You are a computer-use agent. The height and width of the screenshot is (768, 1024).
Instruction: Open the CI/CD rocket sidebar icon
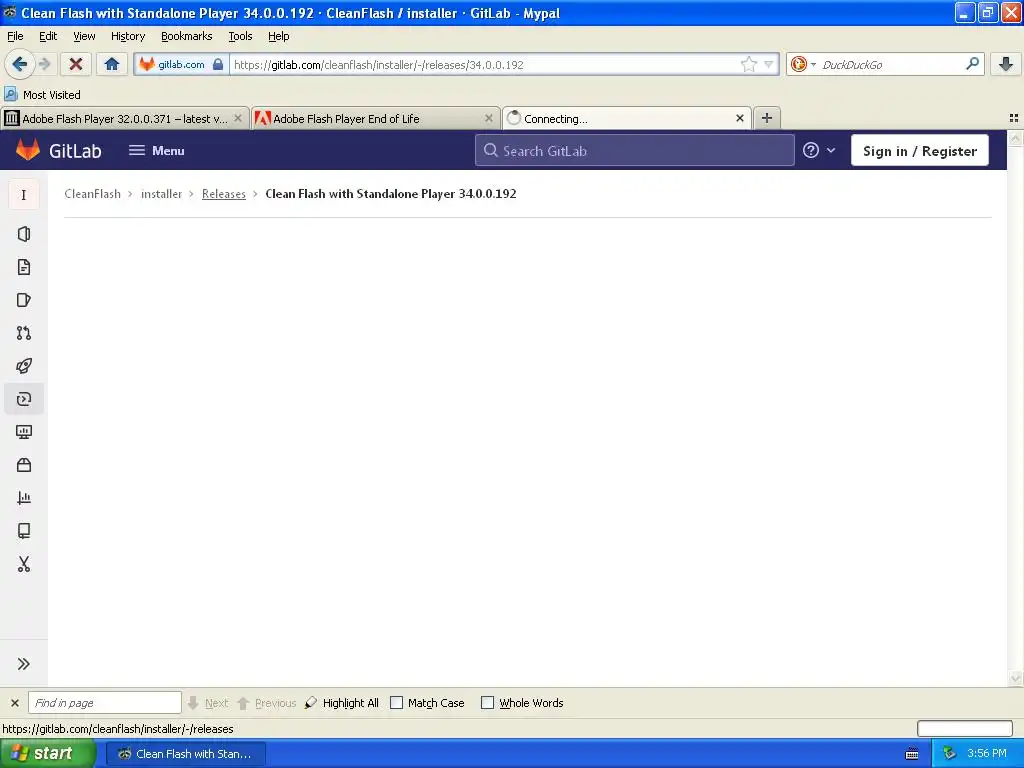coord(24,366)
